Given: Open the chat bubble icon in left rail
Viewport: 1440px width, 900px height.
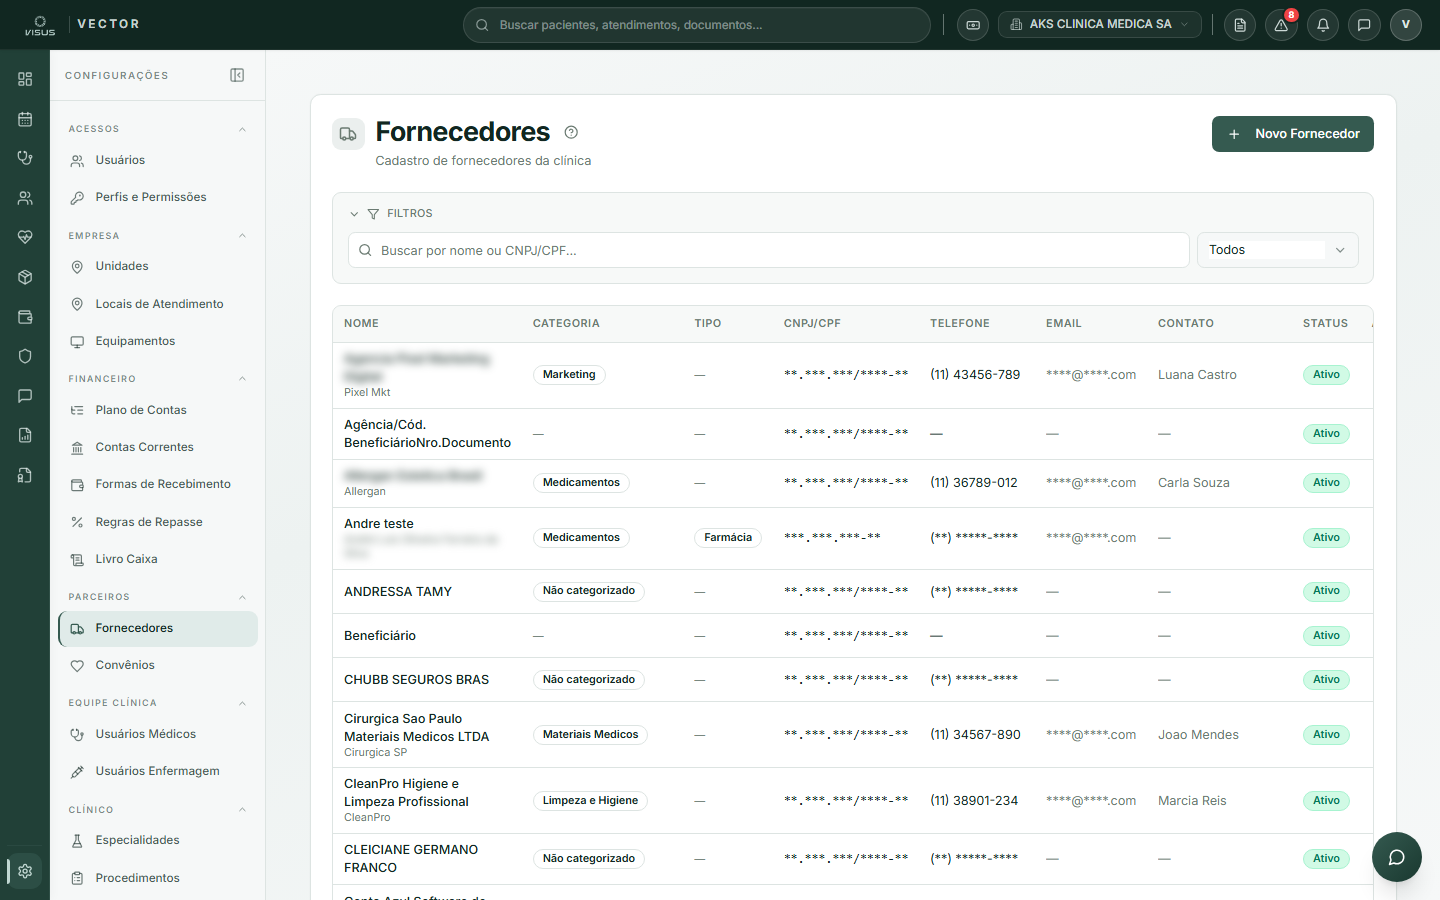Looking at the screenshot, I should tap(25, 396).
